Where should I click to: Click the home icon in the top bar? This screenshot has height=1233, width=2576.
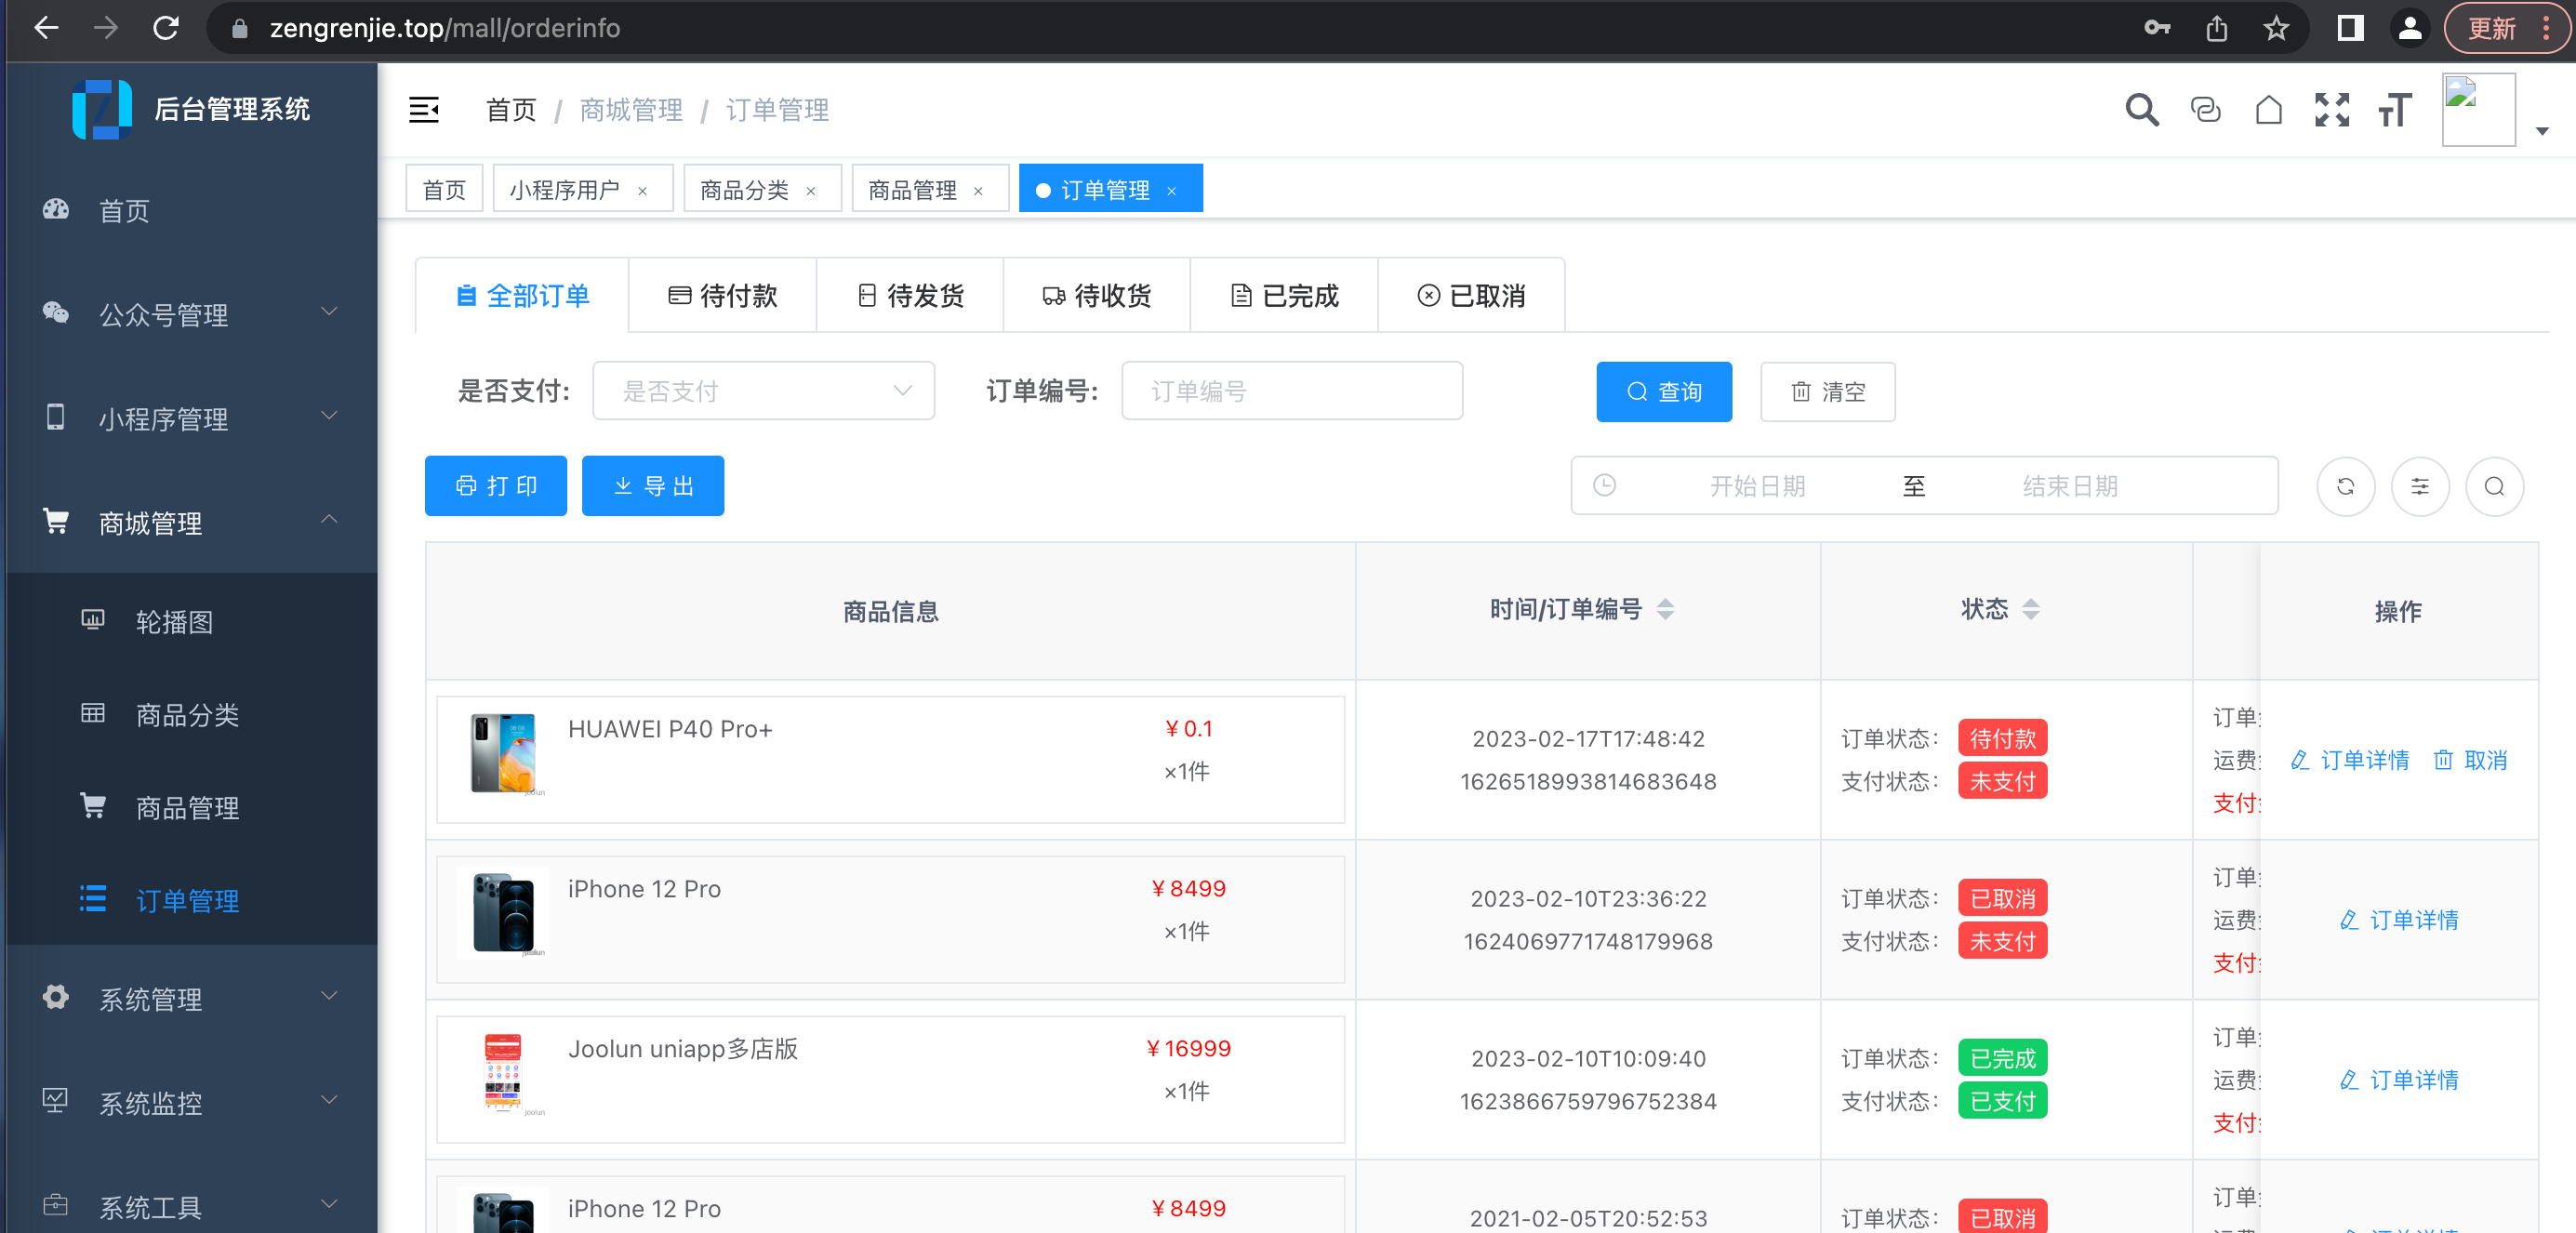pos(2268,110)
